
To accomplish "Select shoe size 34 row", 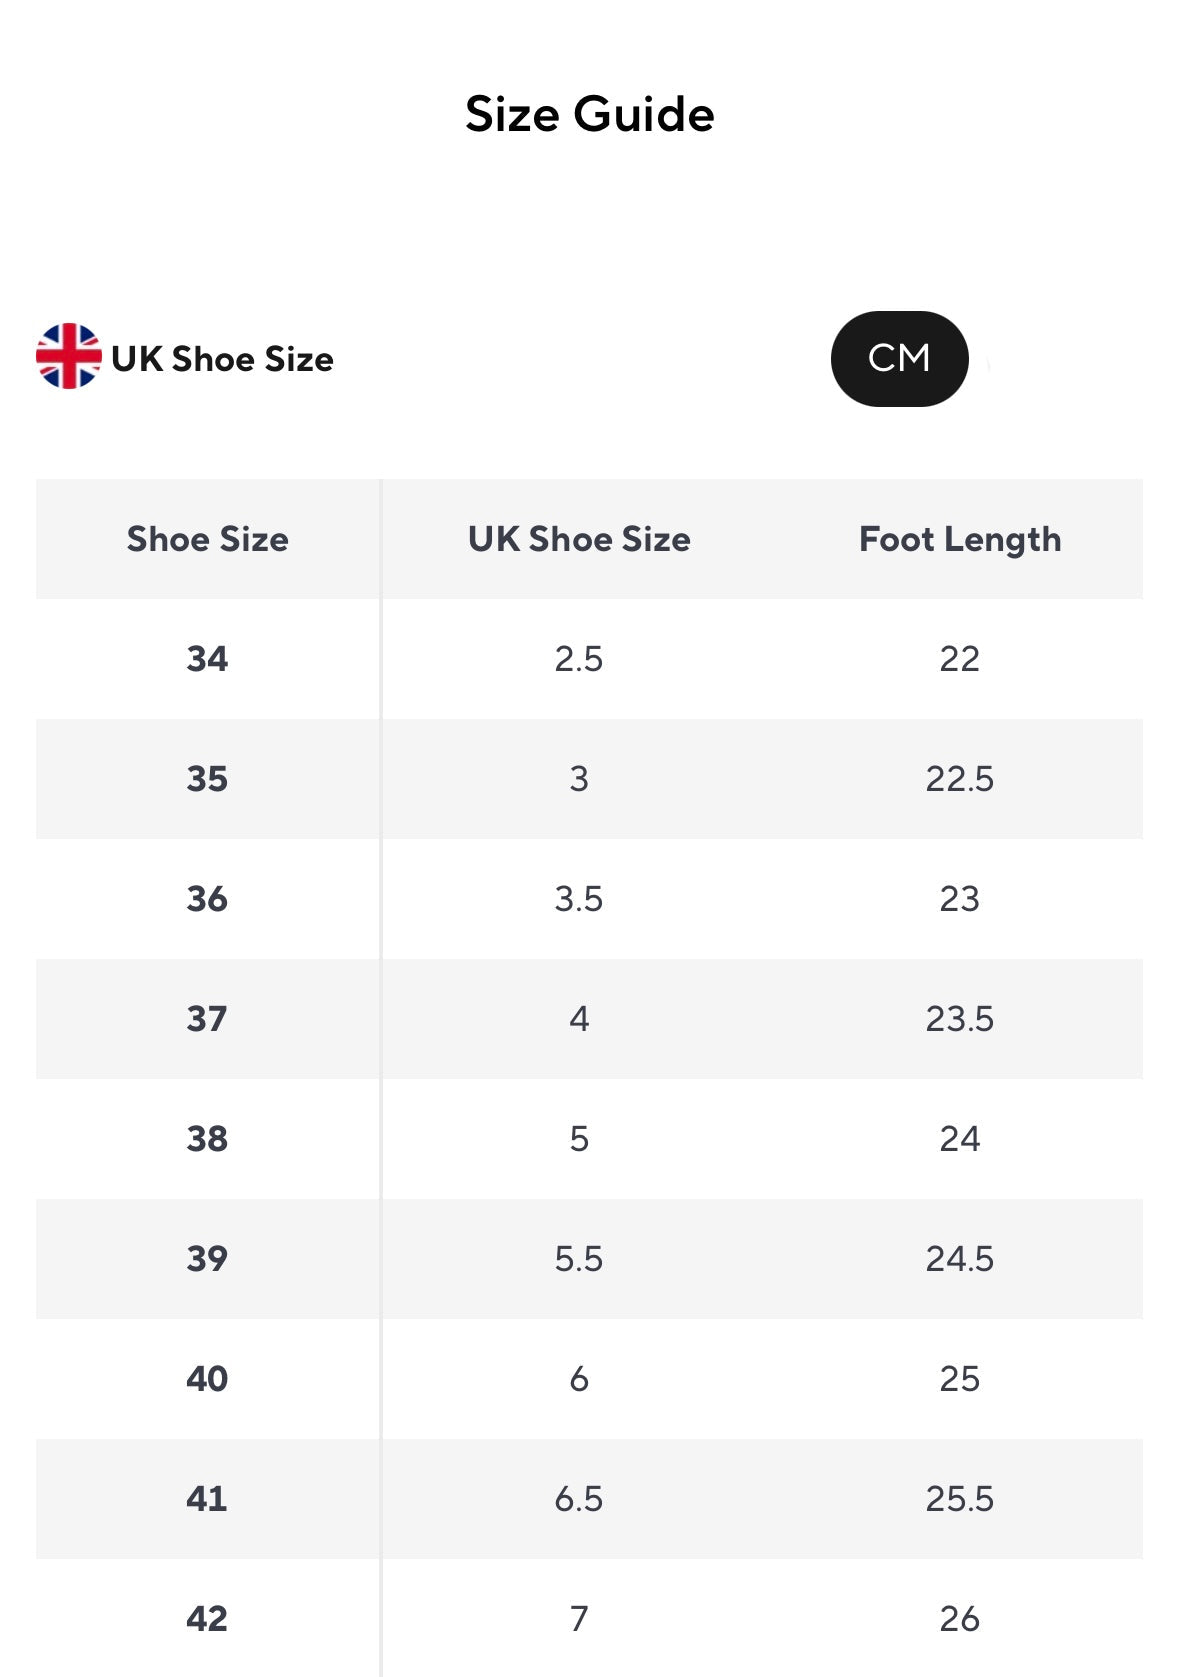I will click(207, 659).
